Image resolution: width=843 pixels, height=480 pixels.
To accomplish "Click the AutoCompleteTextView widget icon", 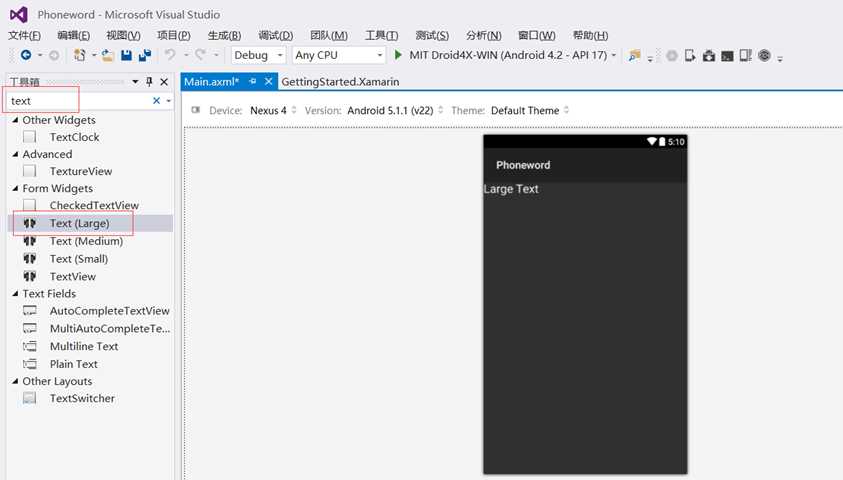I will pyautogui.click(x=30, y=311).
